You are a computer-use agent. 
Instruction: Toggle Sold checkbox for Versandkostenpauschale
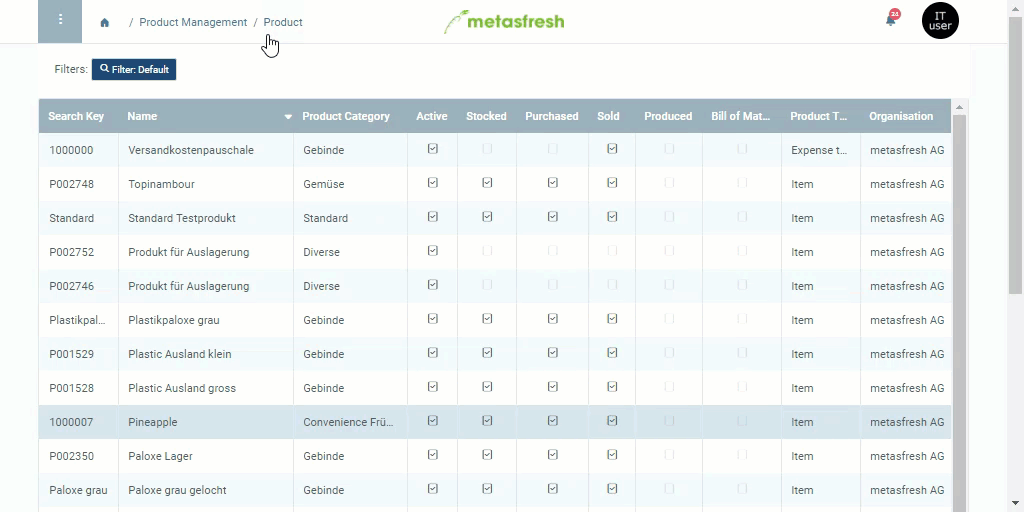tap(612, 149)
